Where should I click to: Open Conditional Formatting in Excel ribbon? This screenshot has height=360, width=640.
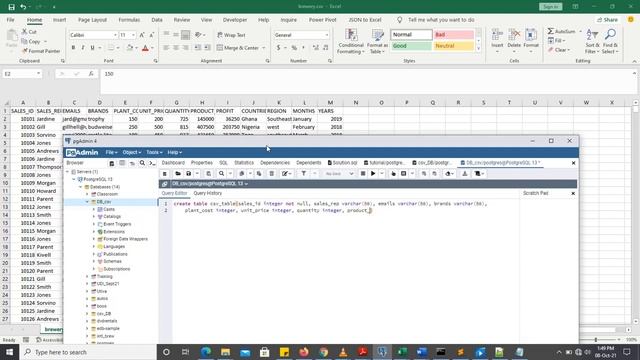(351, 41)
